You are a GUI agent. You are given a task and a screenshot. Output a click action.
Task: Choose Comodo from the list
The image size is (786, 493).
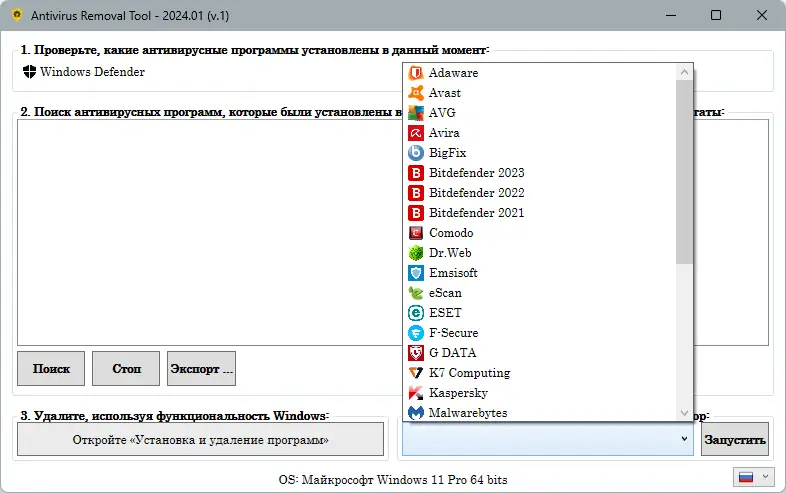pos(539,233)
